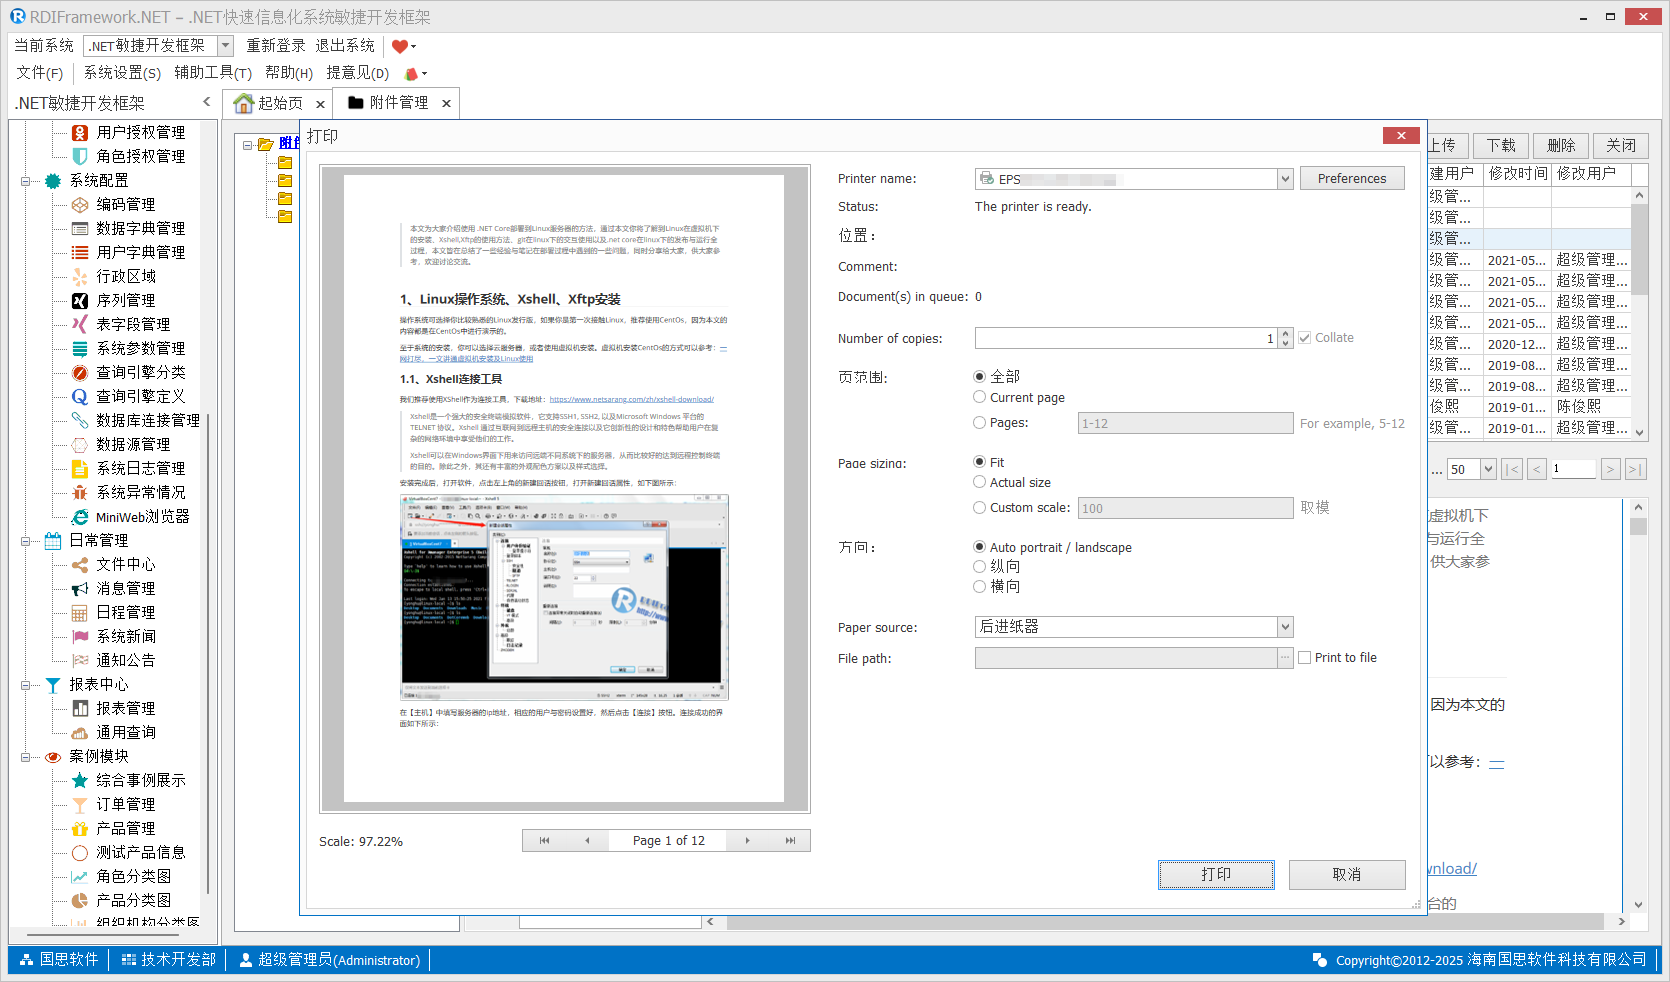
Task: Click the 序列管理 icon in tree
Action: tap(80, 301)
